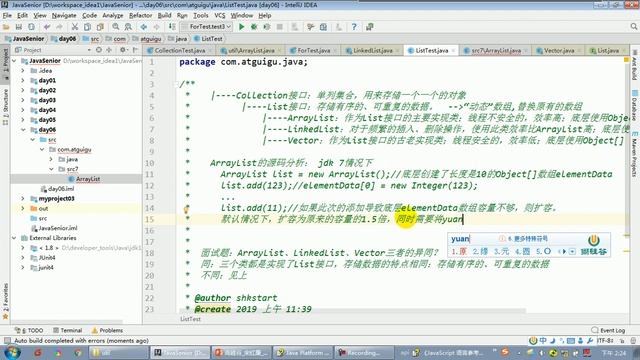Click Collapse All icon in Project panel
The width and height of the screenshot is (640, 360).
(109, 50)
